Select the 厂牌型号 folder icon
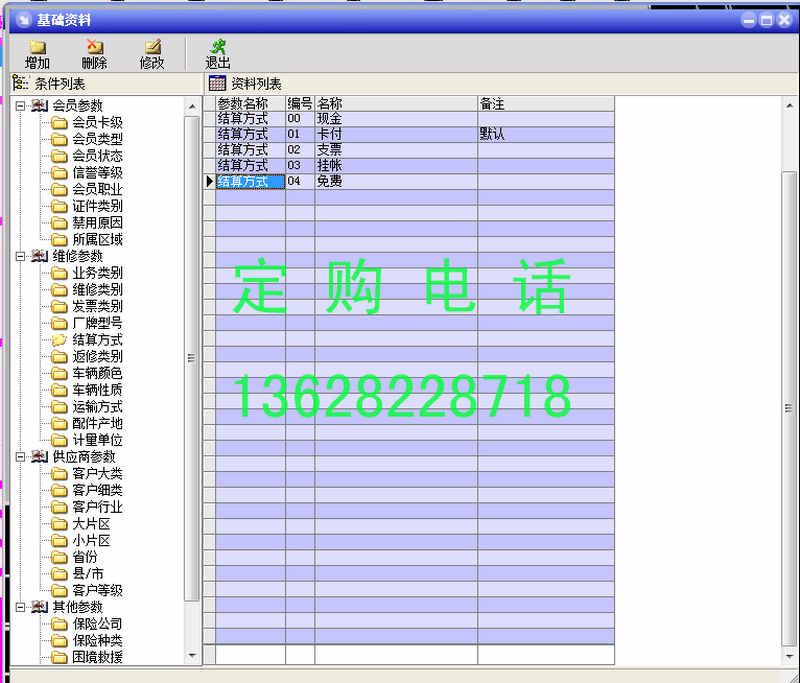800x683 pixels. pos(59,323)
